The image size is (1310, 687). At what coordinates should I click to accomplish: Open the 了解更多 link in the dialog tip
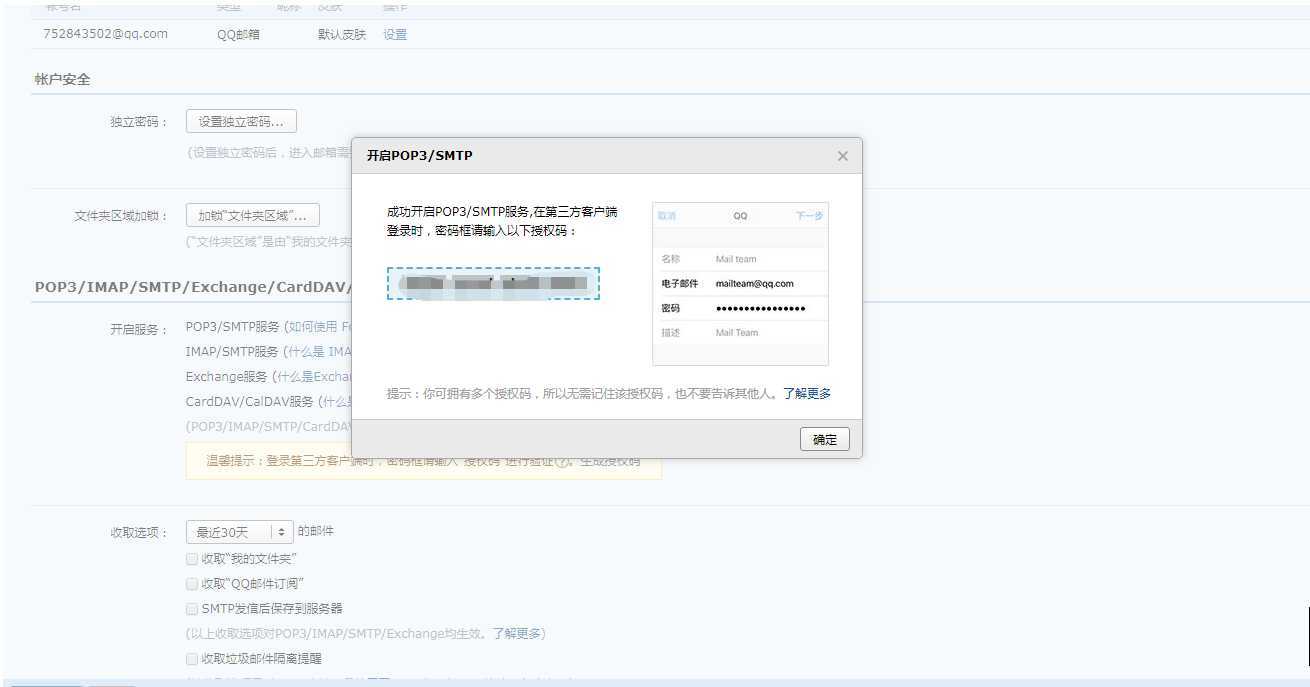[x=806, y=394]
